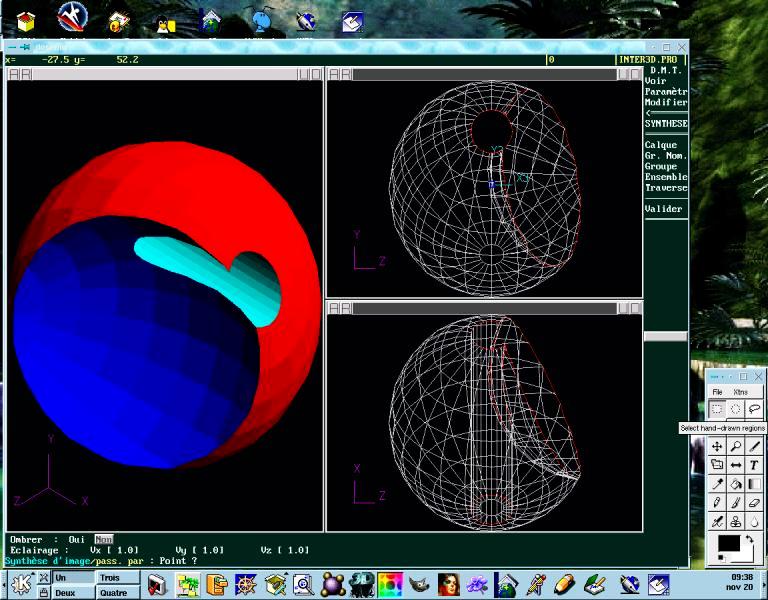Open the File menu in toolbox
Viewport: 768px width, 600px height.
point(717,392)
